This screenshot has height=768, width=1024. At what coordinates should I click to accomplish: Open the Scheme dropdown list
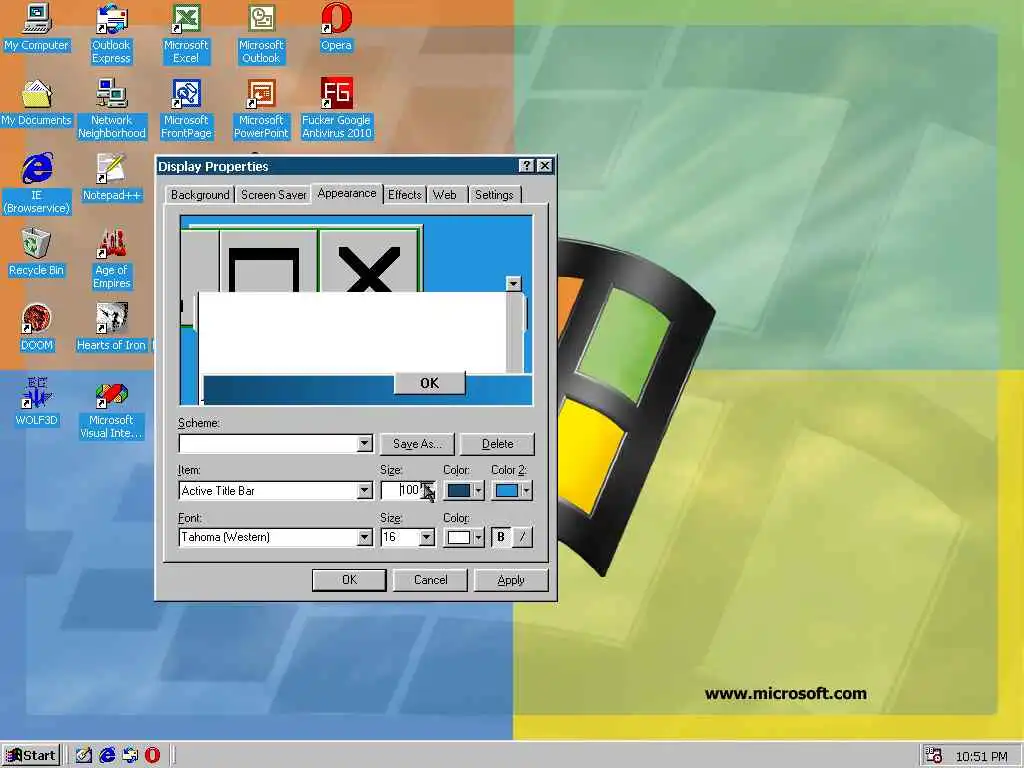365,443
